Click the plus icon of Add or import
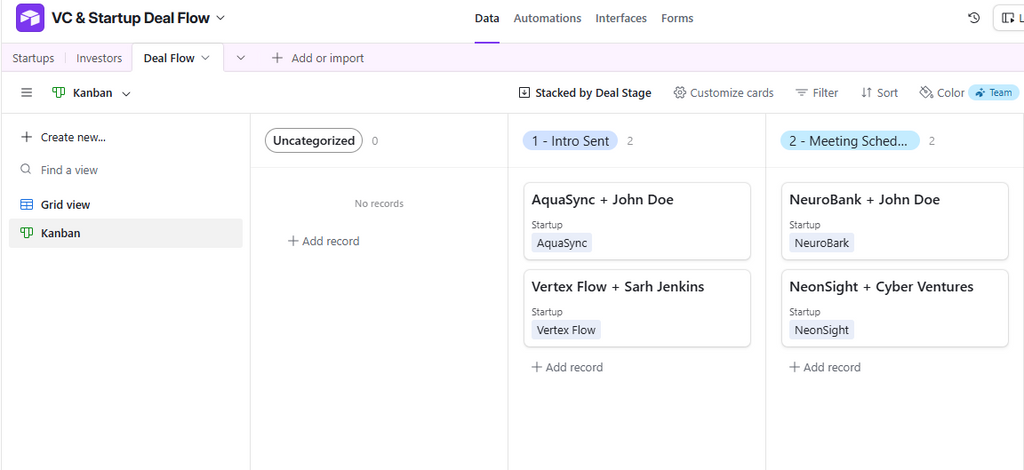 point(277,58)
